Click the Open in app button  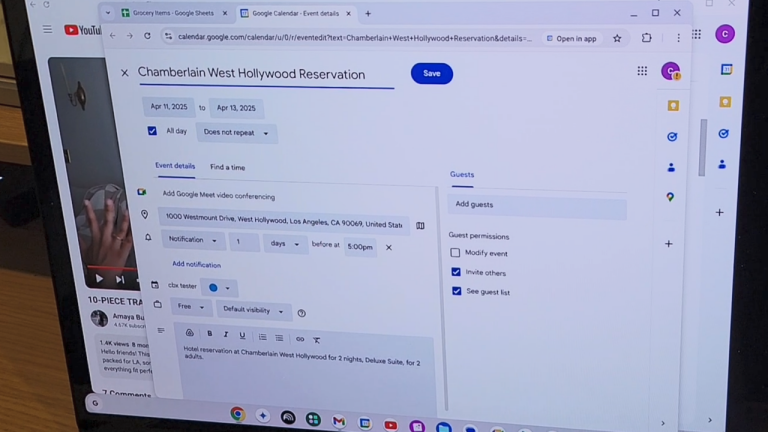[x=572, y=39]
